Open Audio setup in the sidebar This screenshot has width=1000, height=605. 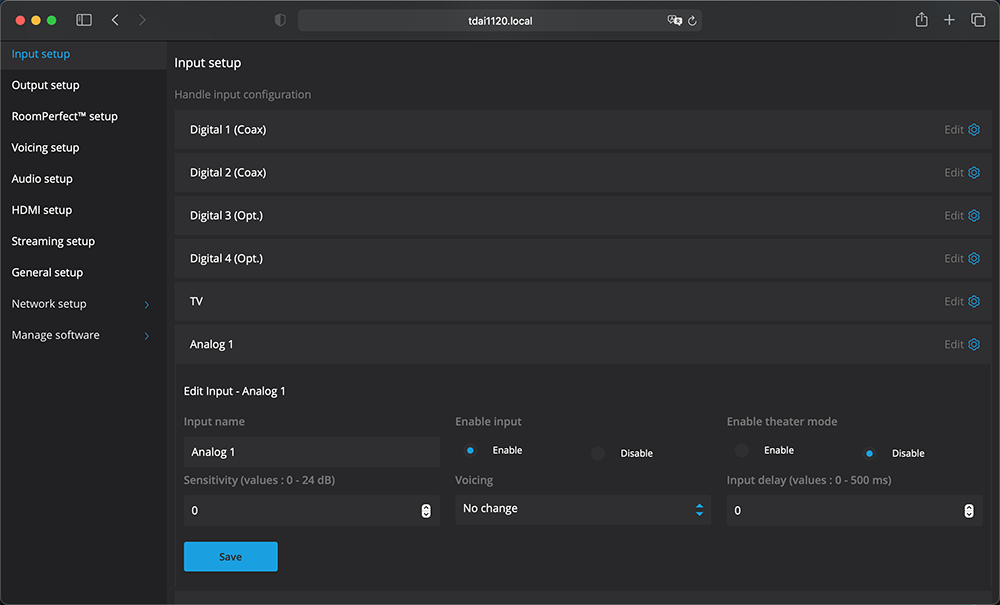coord(42,179)
